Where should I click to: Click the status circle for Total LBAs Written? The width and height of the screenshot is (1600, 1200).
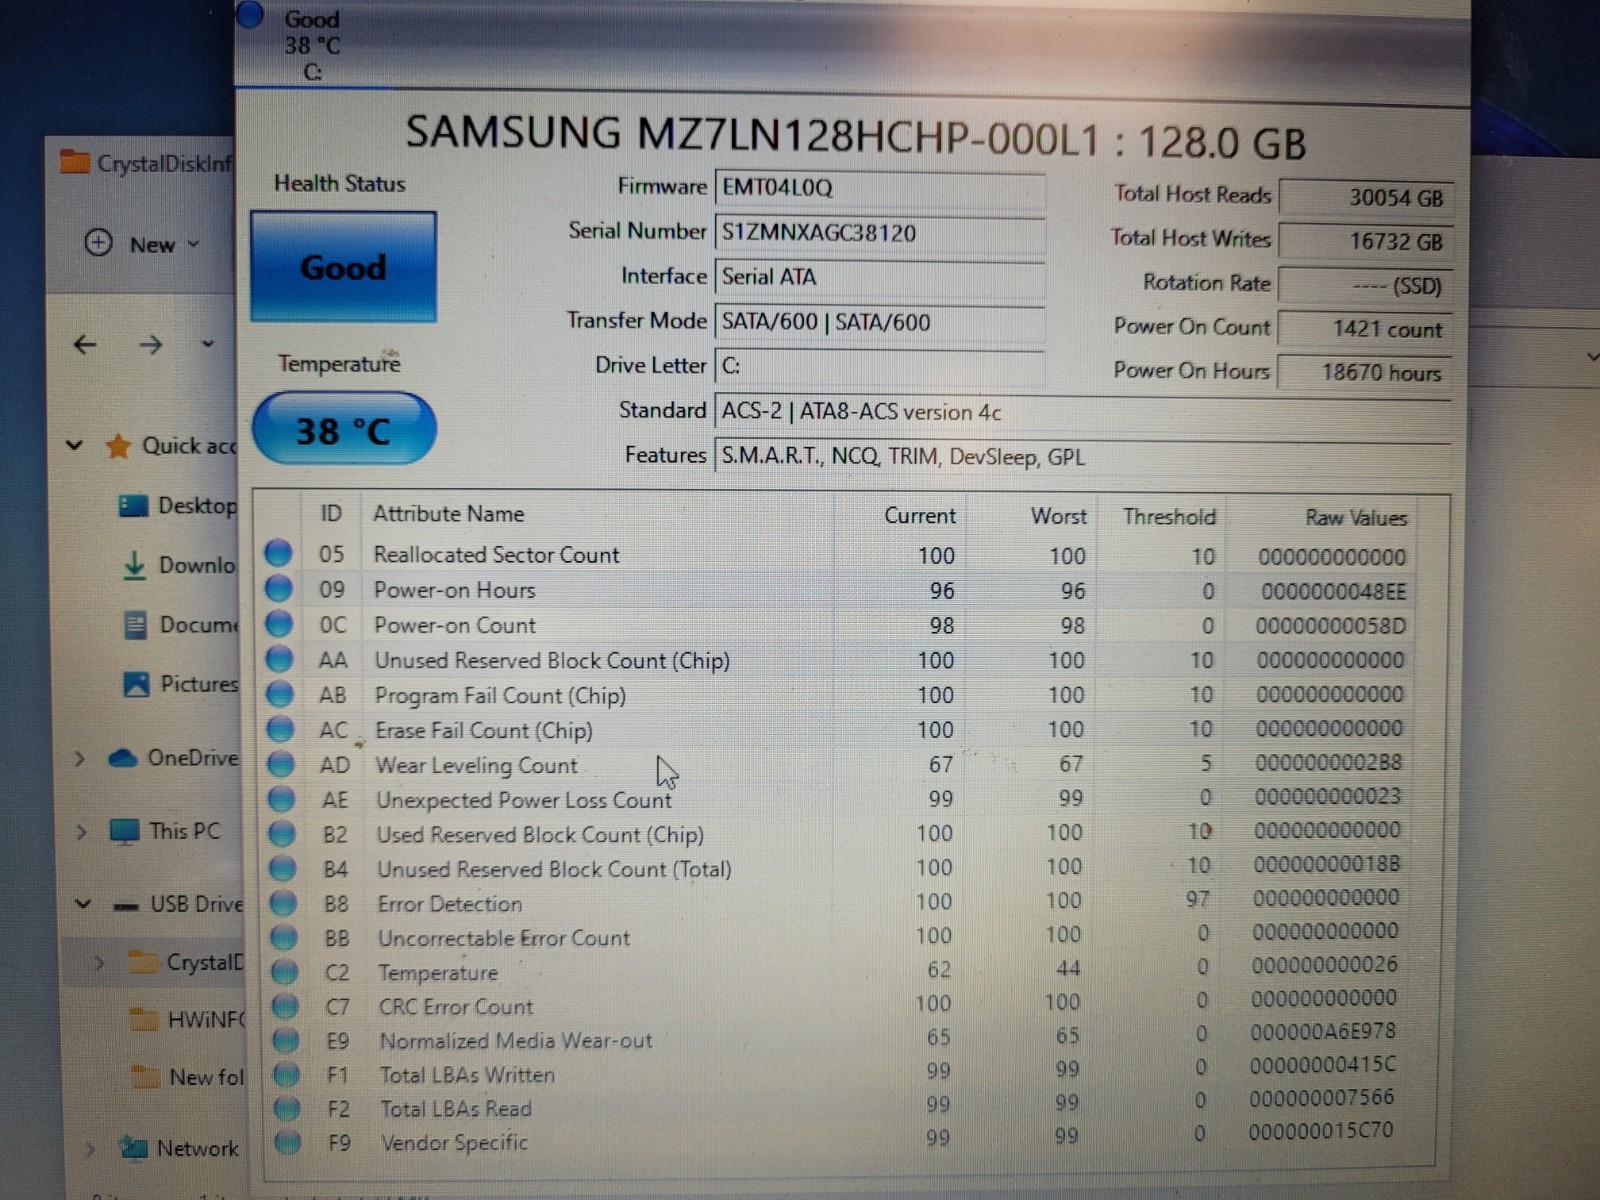(286, 1075)
